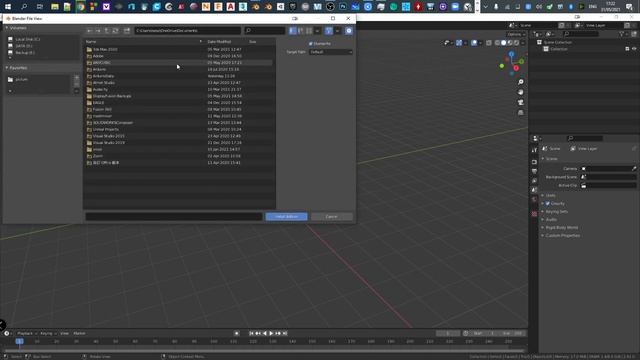Hide Collection in outliner with eye icon
The image size is (640, 360).
pyautogui.click(x=634, y=49)
